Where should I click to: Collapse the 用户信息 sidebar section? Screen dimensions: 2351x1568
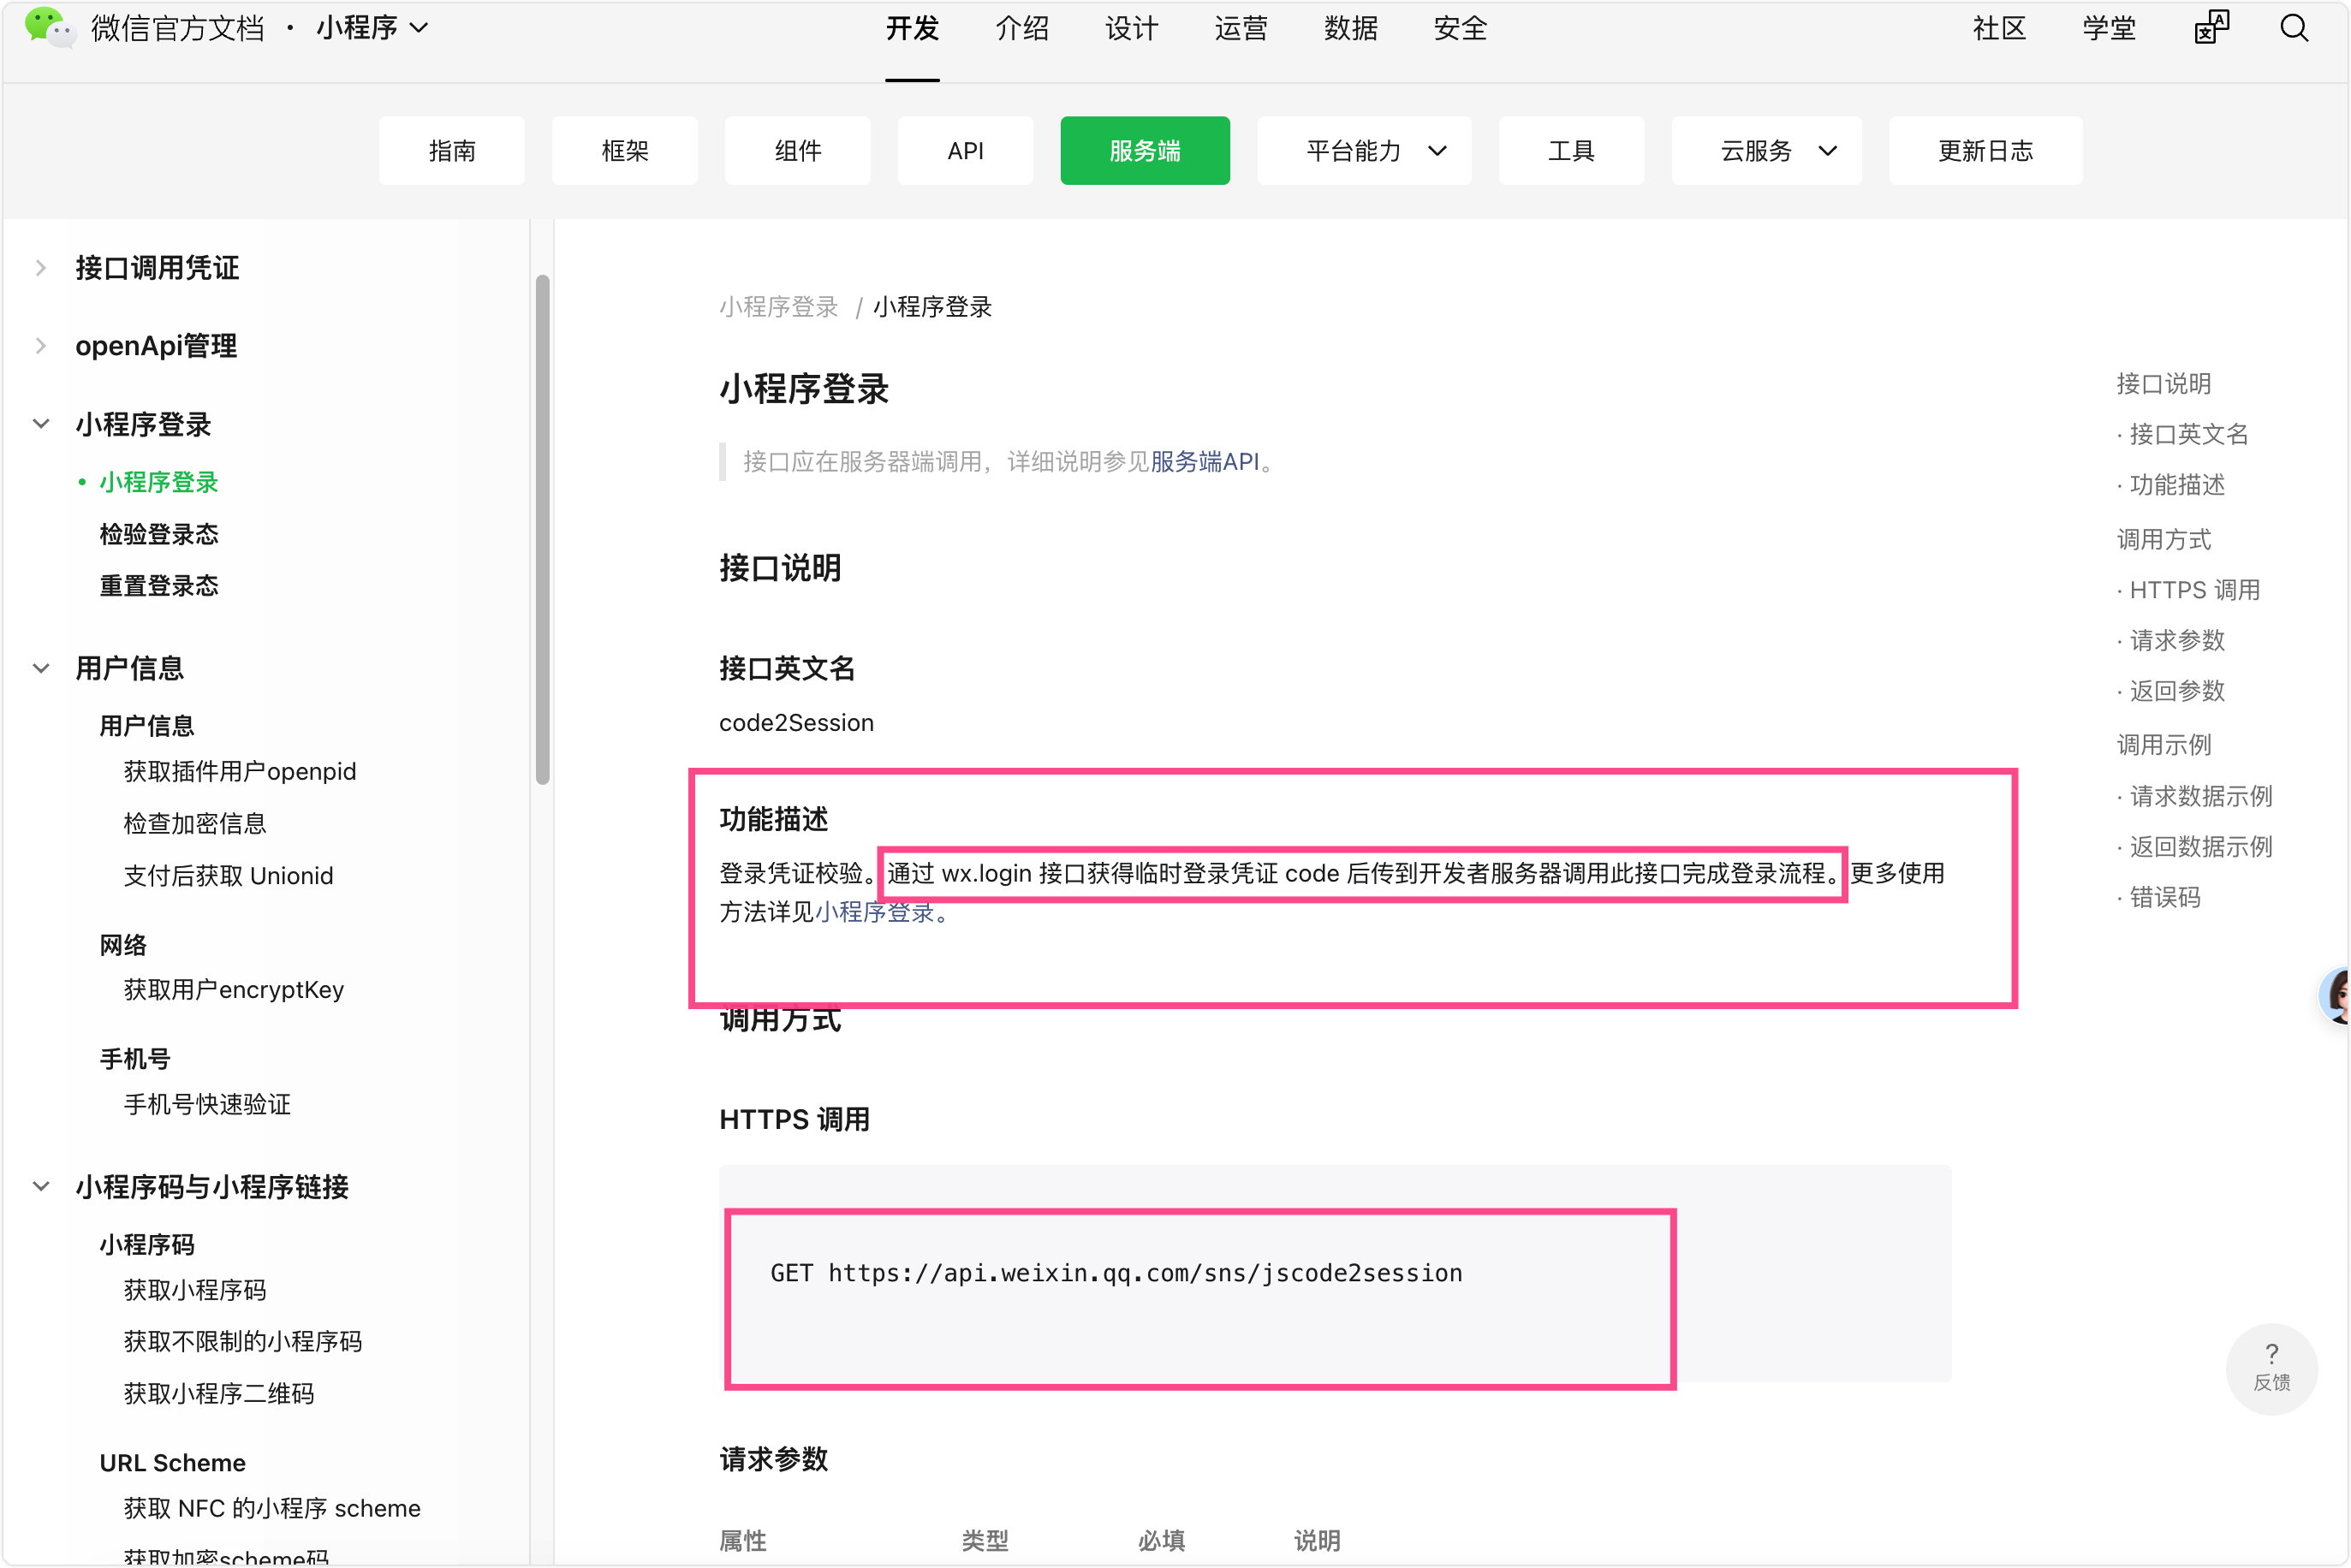click(x=41, y=668)
